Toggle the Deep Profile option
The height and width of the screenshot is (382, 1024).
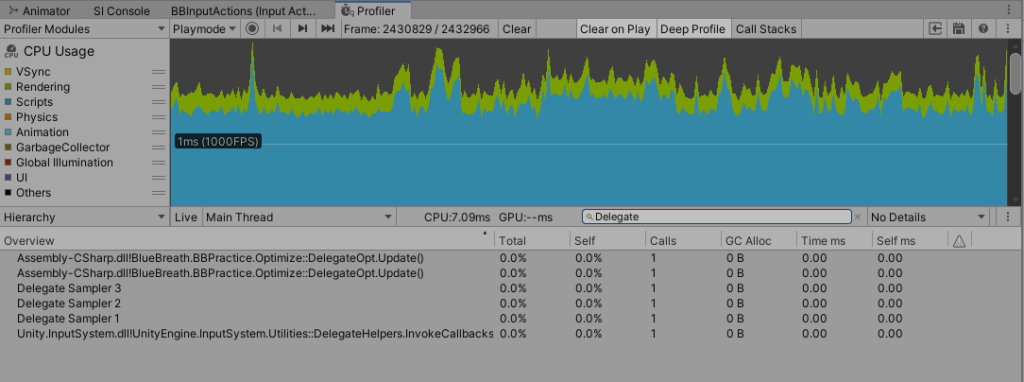click(693, 29)
